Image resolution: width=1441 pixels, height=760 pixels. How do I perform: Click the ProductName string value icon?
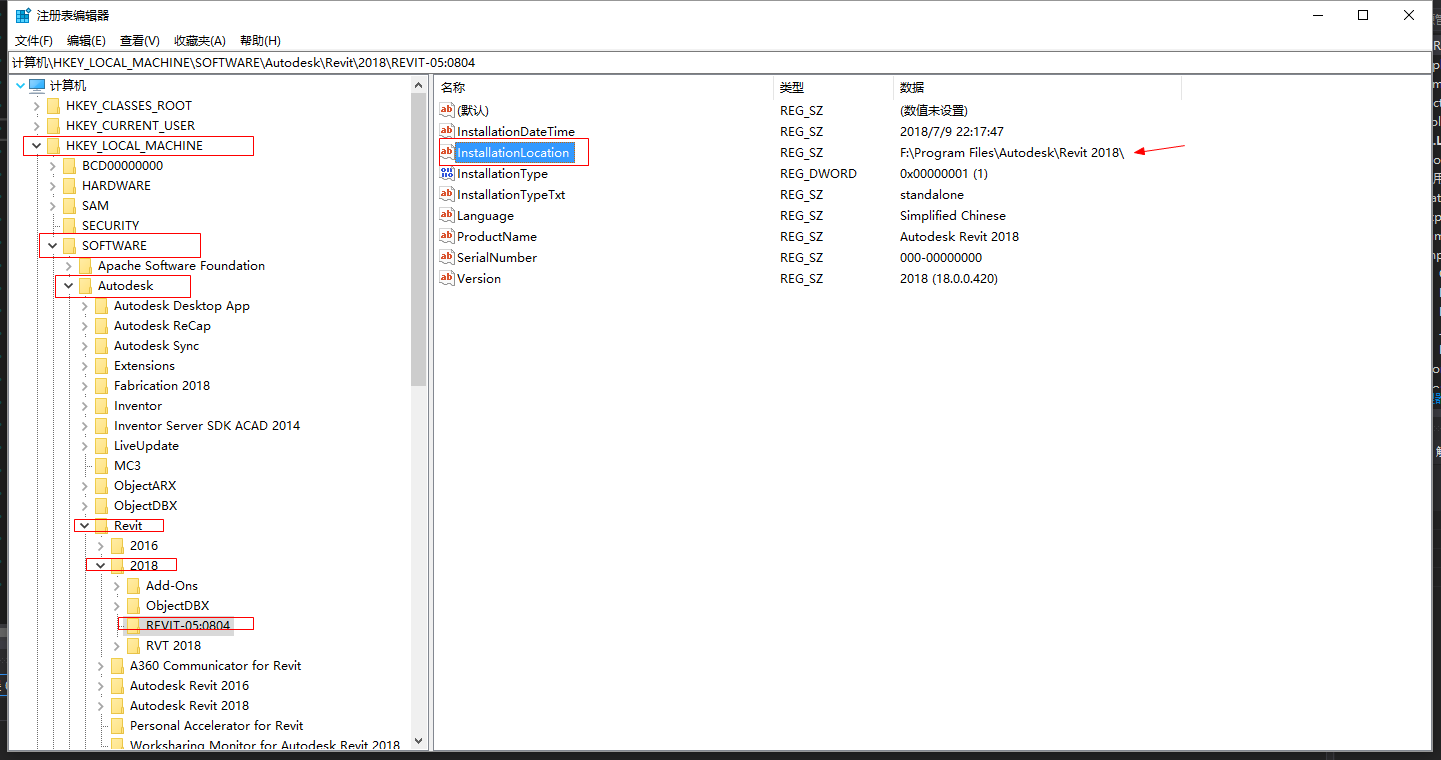[447, 236]
